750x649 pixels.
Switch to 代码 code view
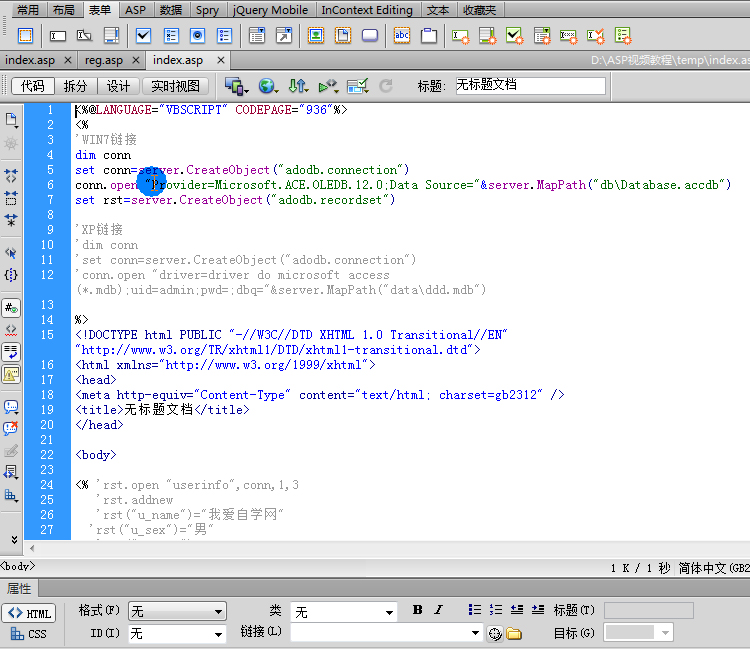(x=33, y=86)
